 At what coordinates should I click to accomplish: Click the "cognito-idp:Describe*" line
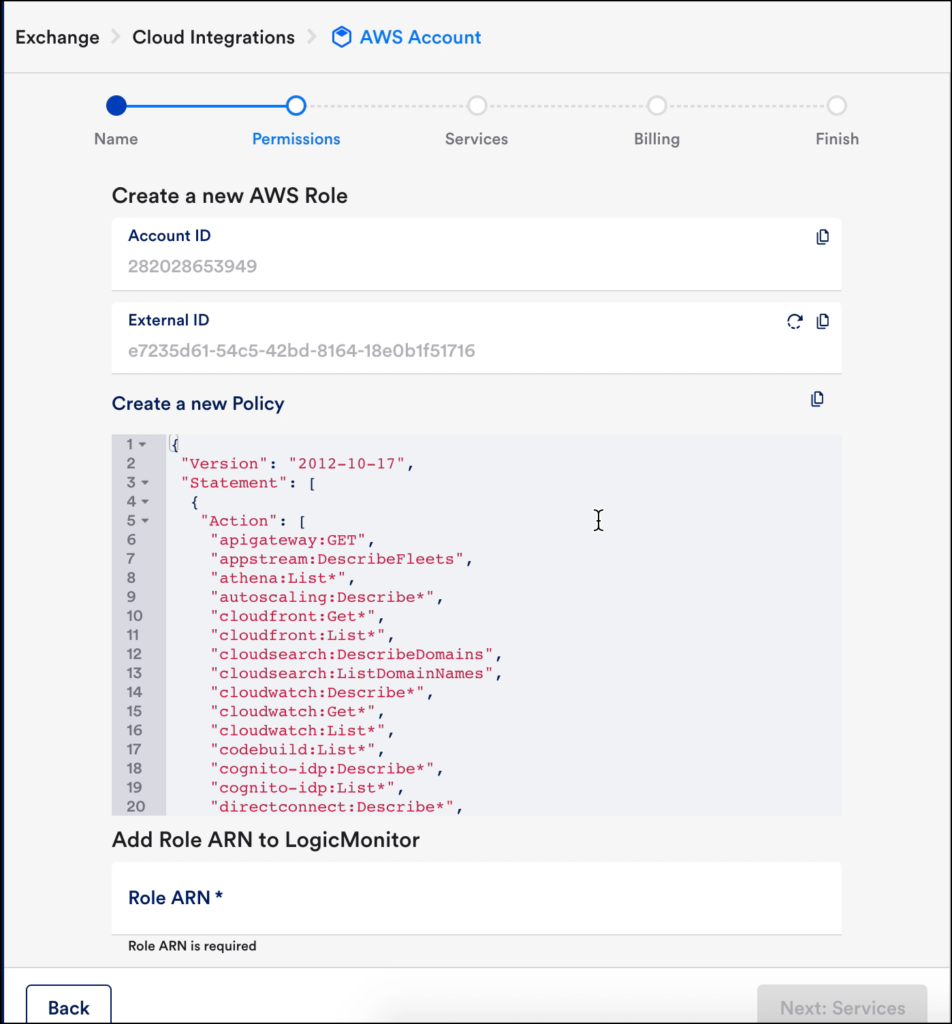[x=326, y=769]
